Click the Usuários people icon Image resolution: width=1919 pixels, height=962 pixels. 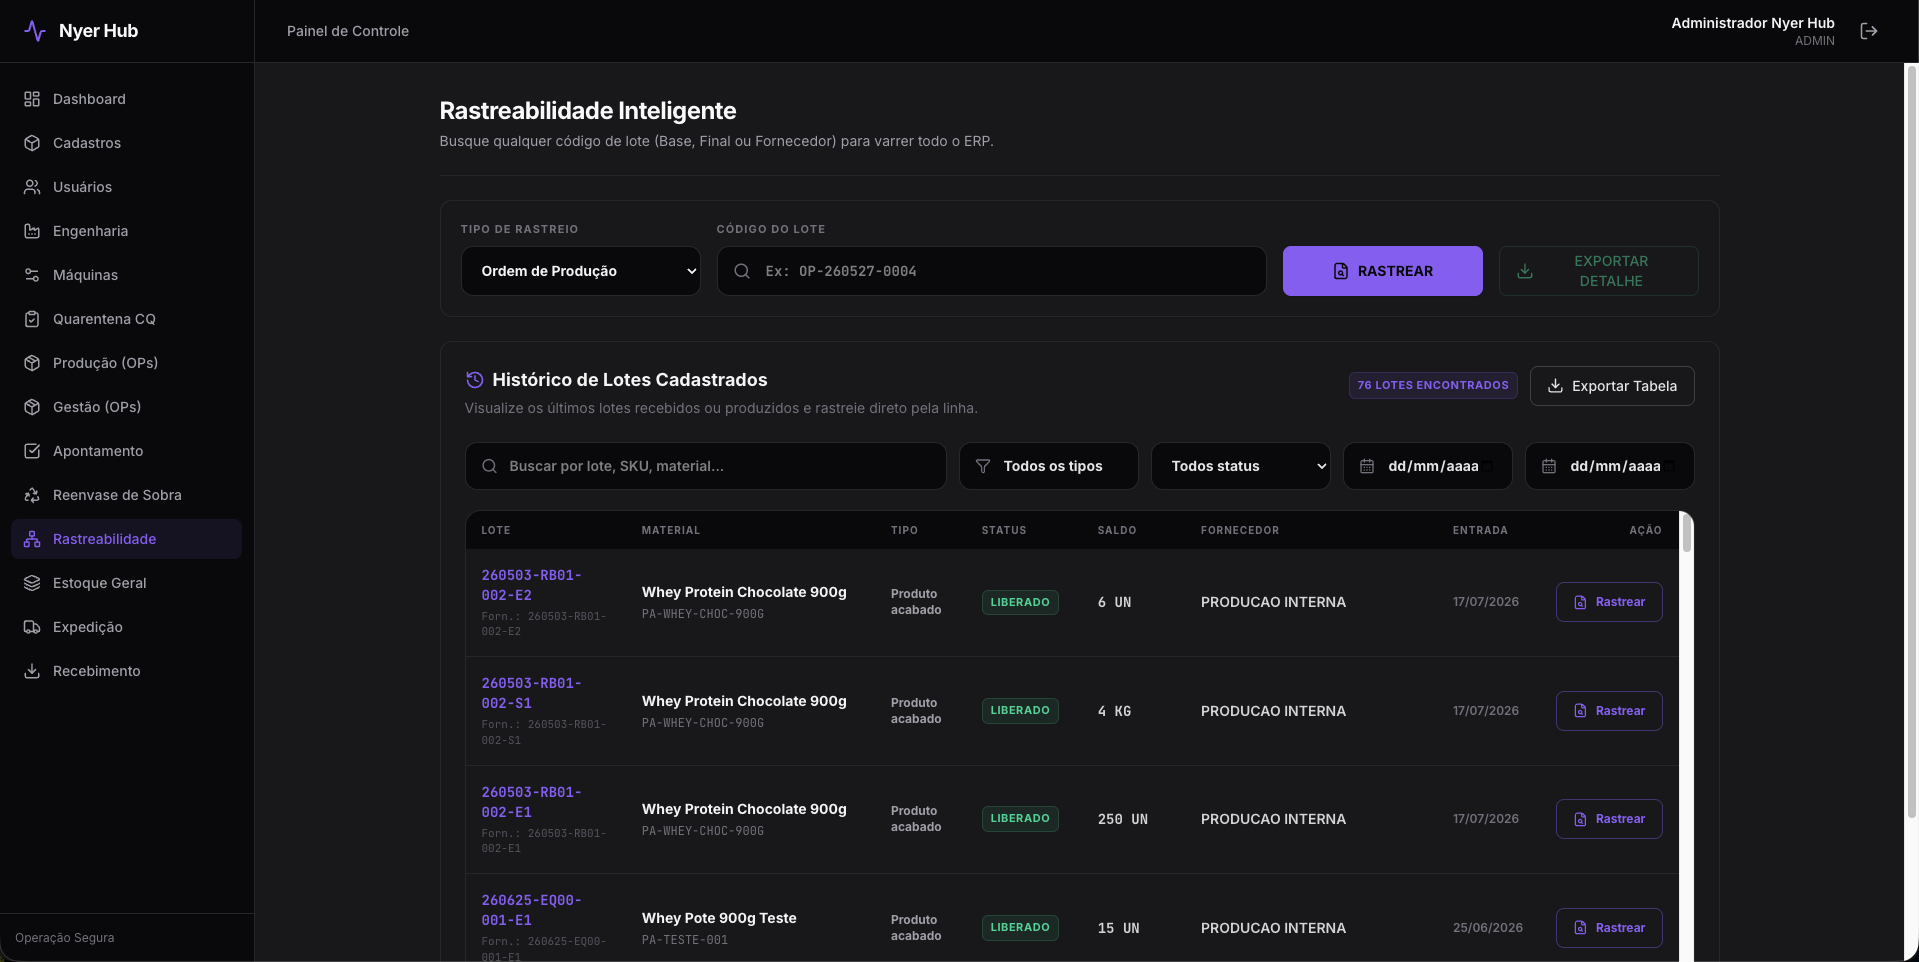coord(32,187)
